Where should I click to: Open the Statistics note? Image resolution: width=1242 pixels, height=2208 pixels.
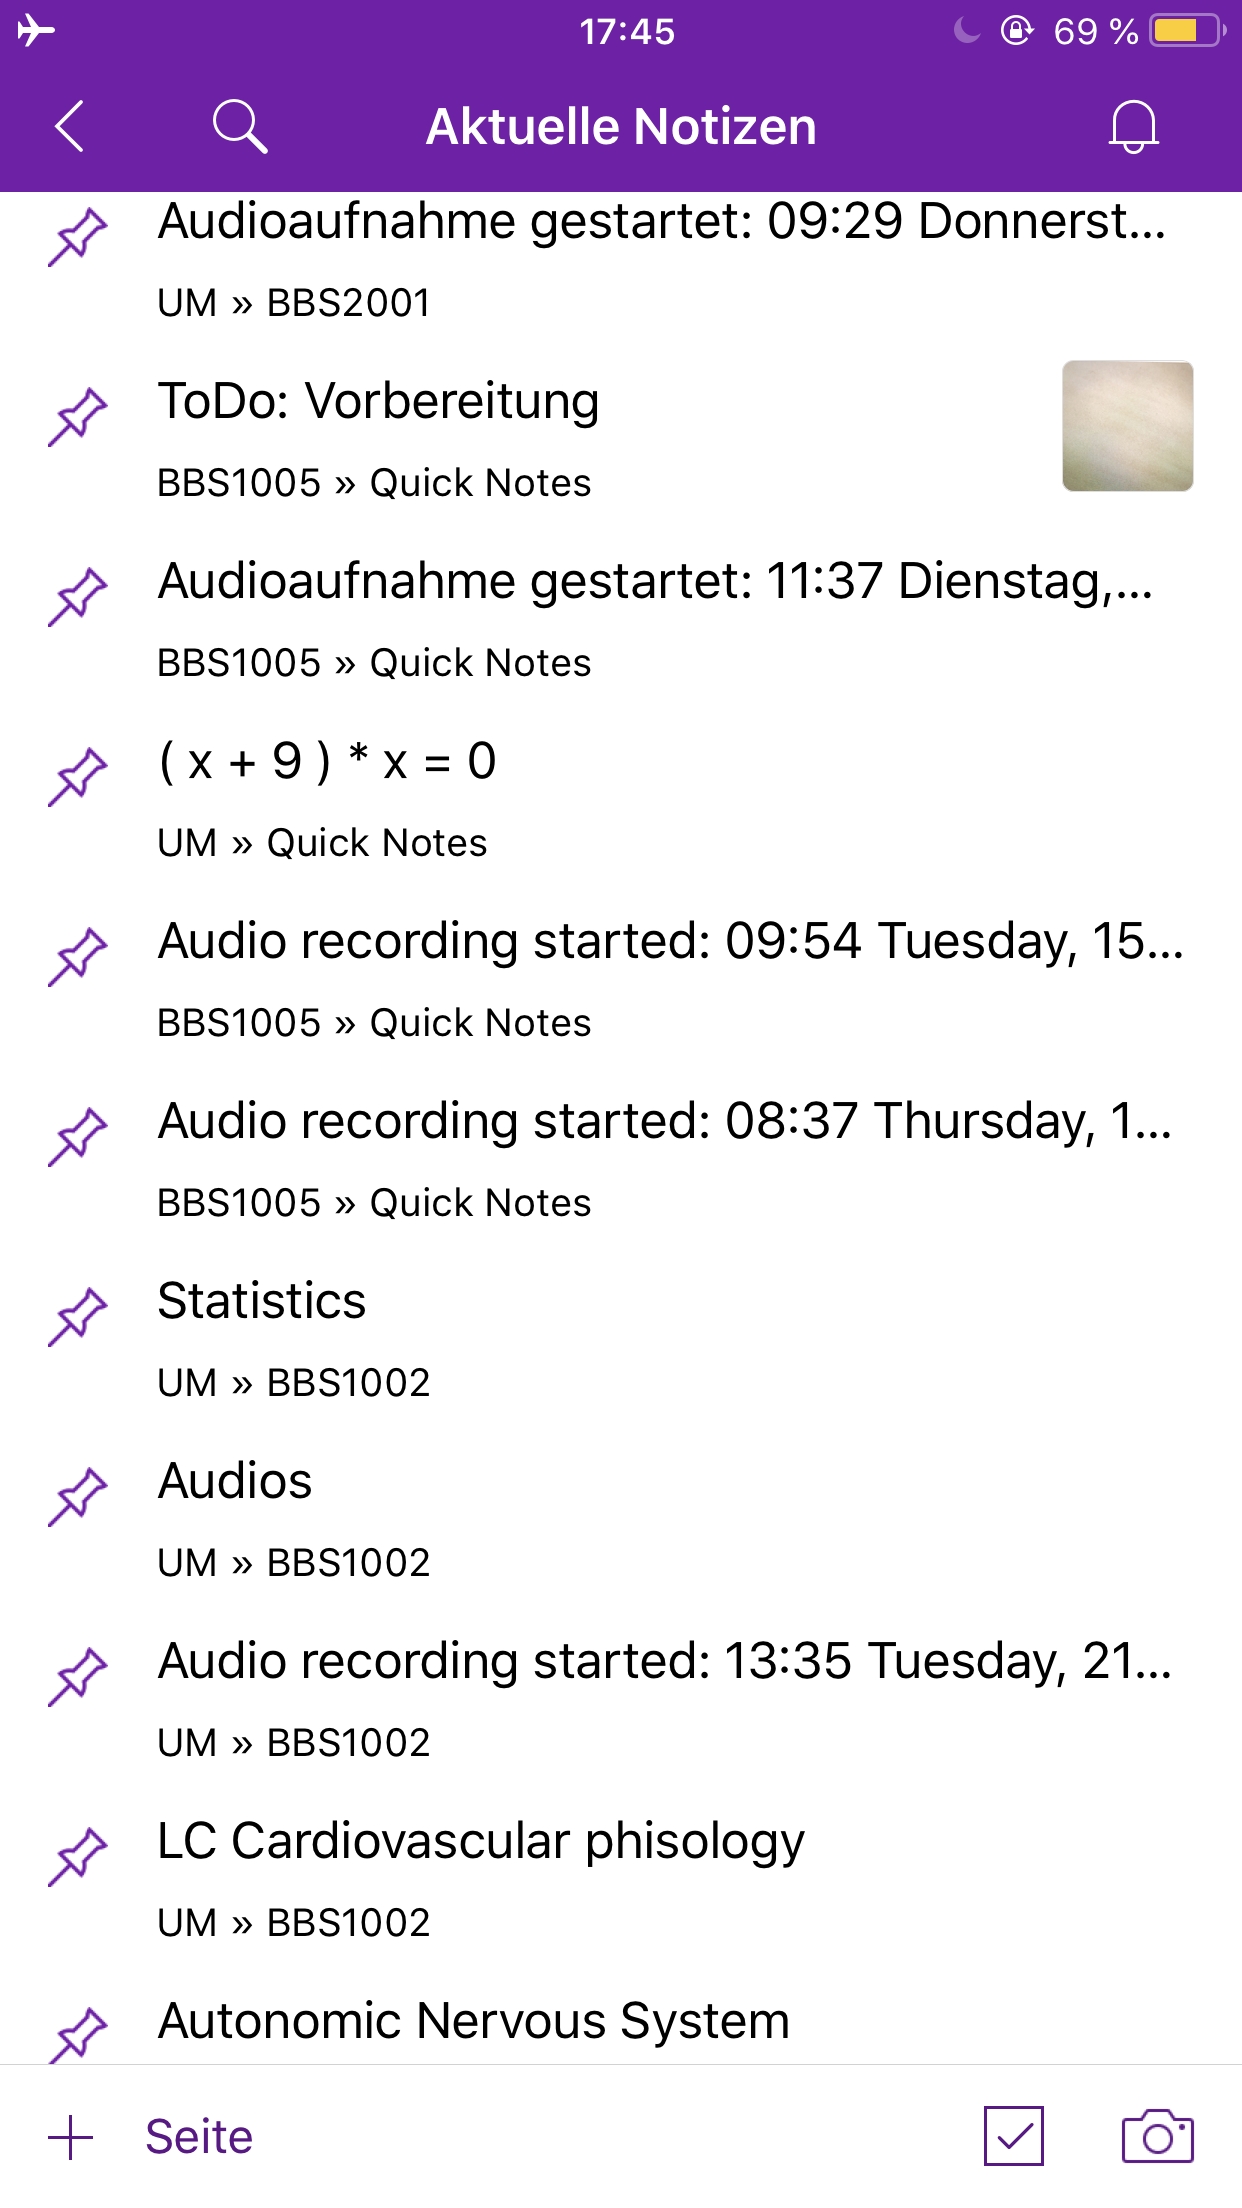pos(262,1302)
